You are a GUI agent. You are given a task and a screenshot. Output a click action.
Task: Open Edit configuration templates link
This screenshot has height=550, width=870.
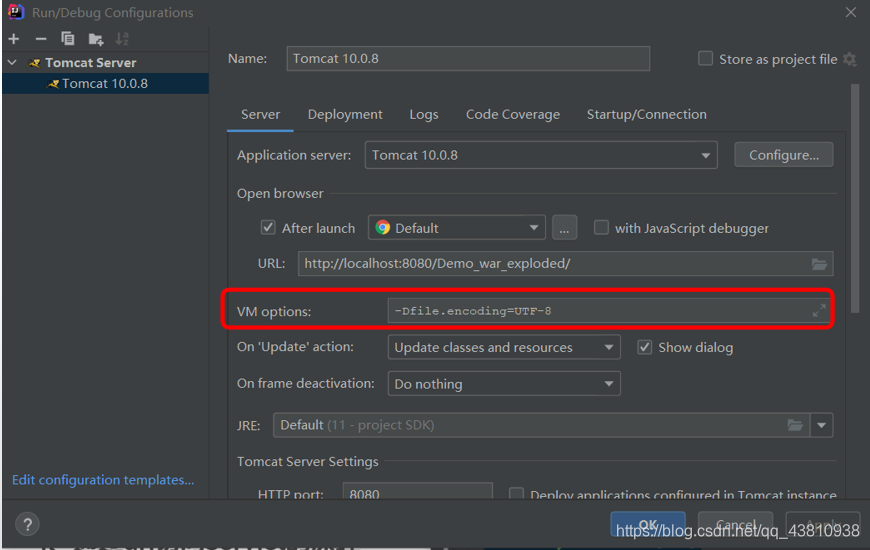[x=103, y=480]
